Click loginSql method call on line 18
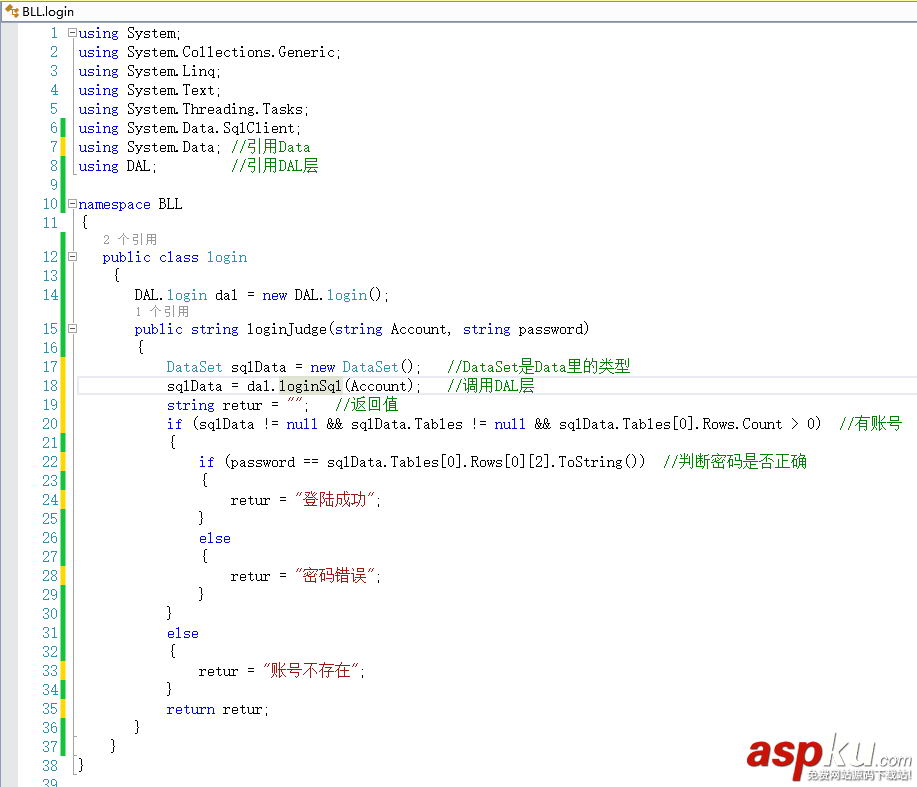Image resolution: width=917 pixels, height=787 pixels. tap(310, 386)
